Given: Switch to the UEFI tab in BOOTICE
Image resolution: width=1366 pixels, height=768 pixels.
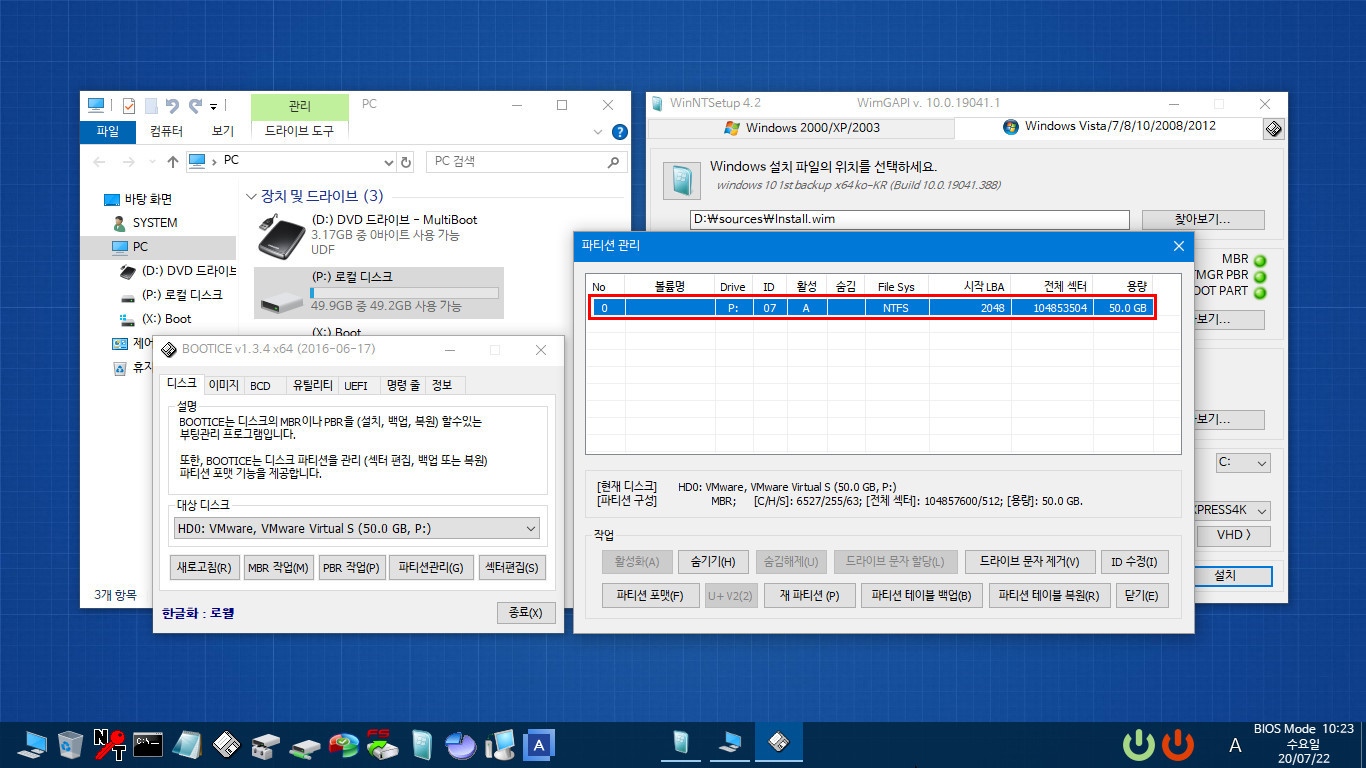Looking at the screenshot, I should [x=356, y=385].
